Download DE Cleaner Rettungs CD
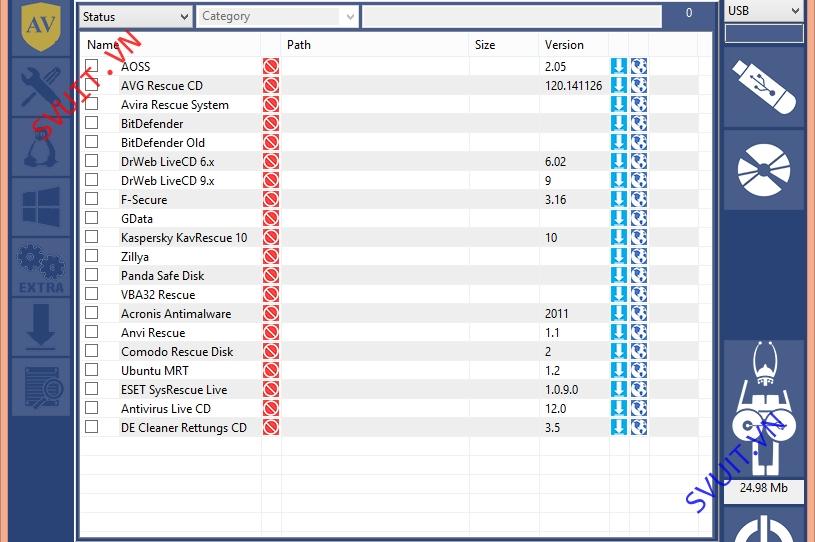 tap(619, 427)
